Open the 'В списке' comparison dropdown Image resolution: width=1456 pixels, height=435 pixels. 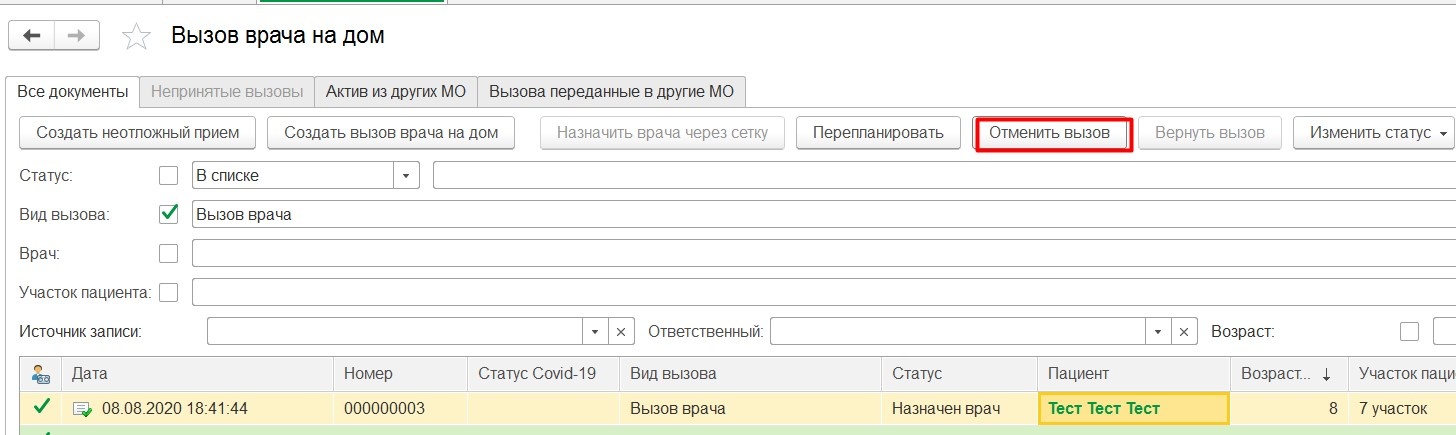click(x=406, y=176)
